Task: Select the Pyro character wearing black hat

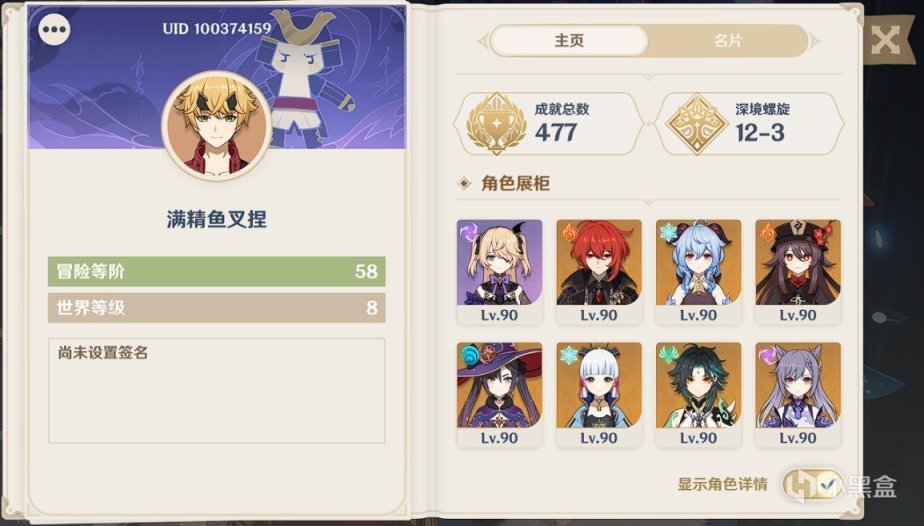Action: (x=798, y=272)
